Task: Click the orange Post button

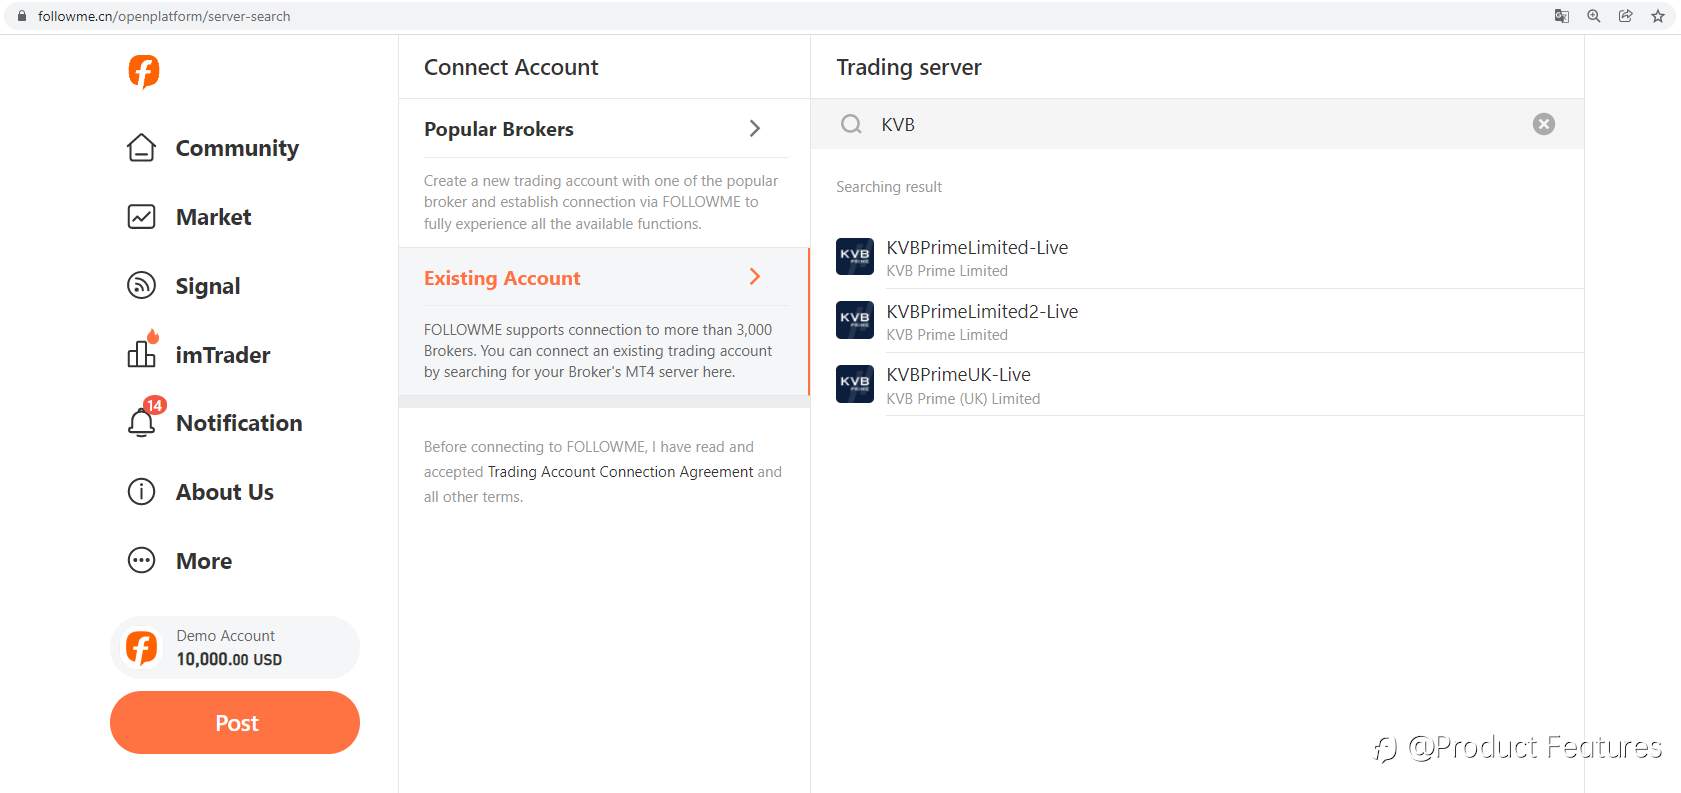Action: pyautogui.click(x=235, y=723)
